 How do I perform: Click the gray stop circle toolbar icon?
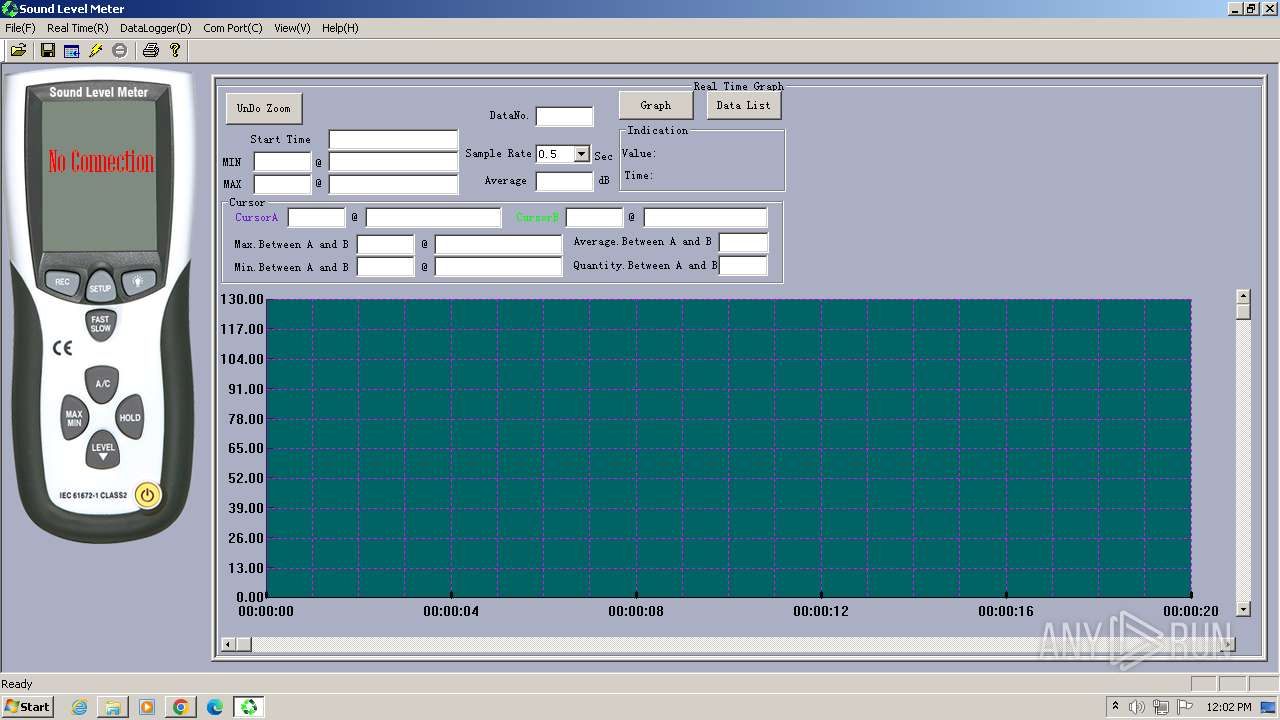120,50
